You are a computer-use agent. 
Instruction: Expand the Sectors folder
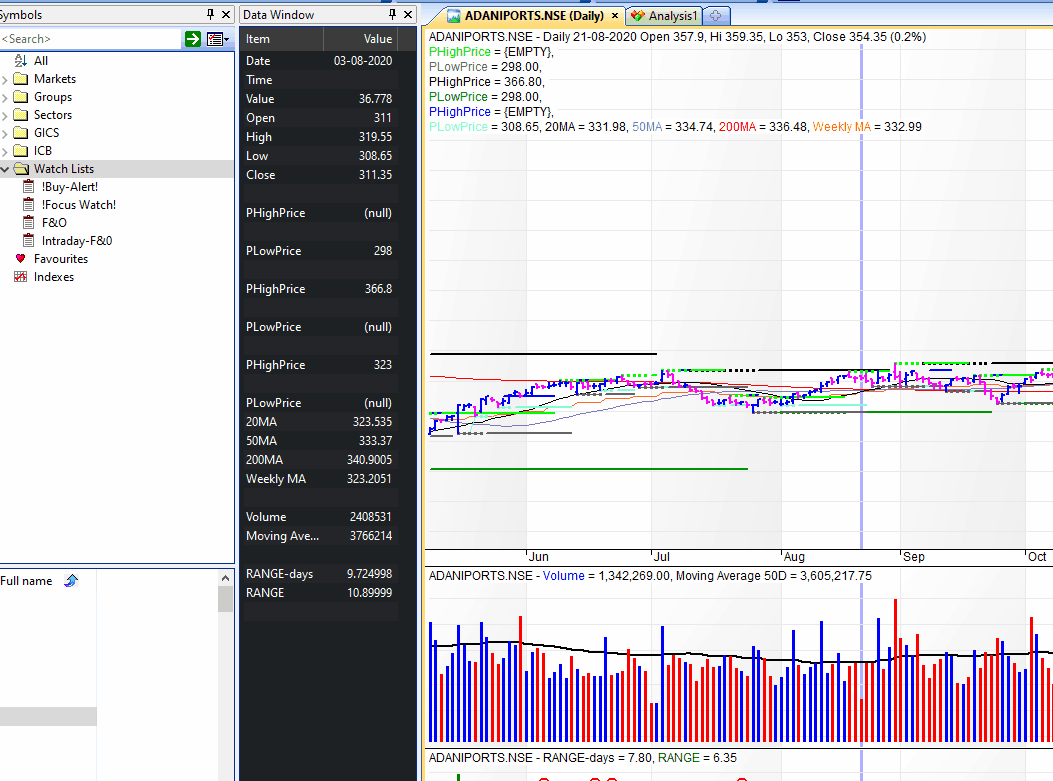(x=5, y=116)
